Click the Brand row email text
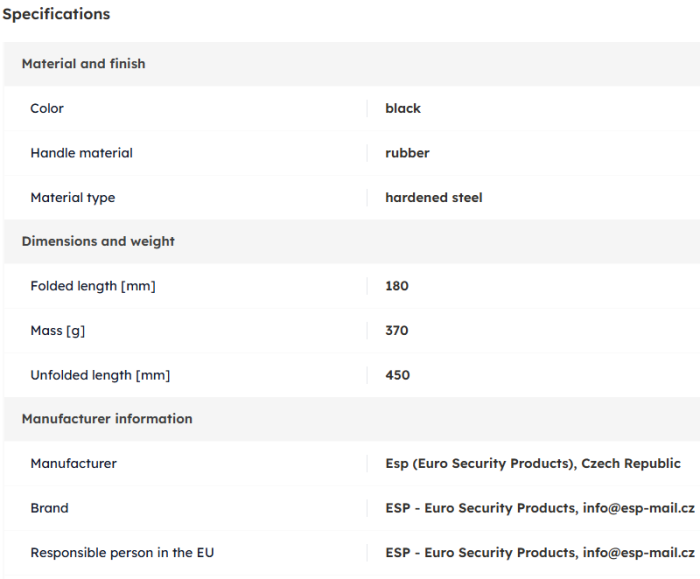Screen dimensions: 700x579 point(638,508)
